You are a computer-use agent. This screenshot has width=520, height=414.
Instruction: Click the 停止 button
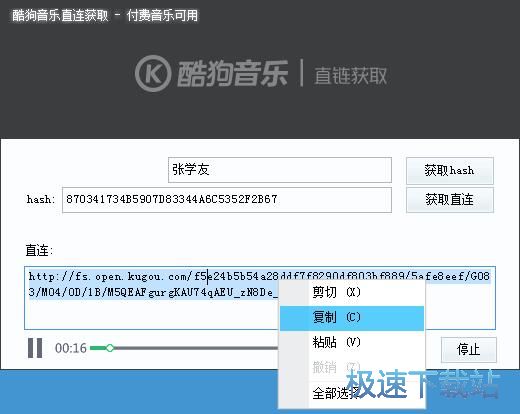[469, 350]
